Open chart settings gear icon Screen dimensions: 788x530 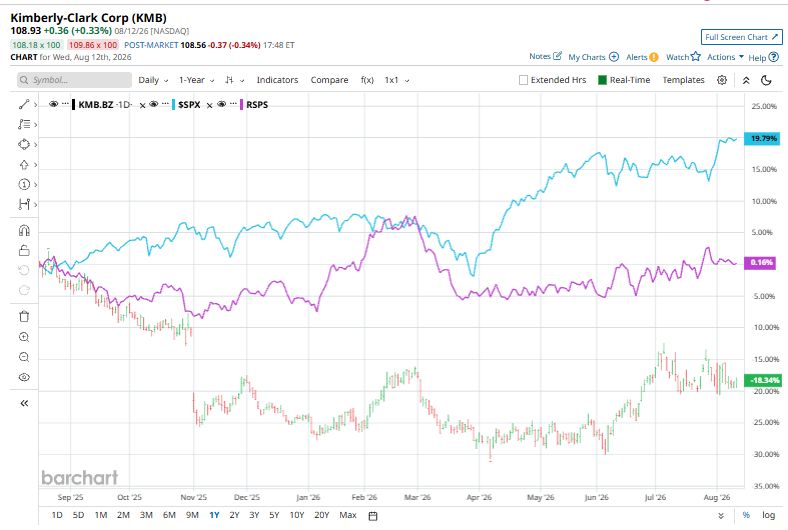click(722, 80)
